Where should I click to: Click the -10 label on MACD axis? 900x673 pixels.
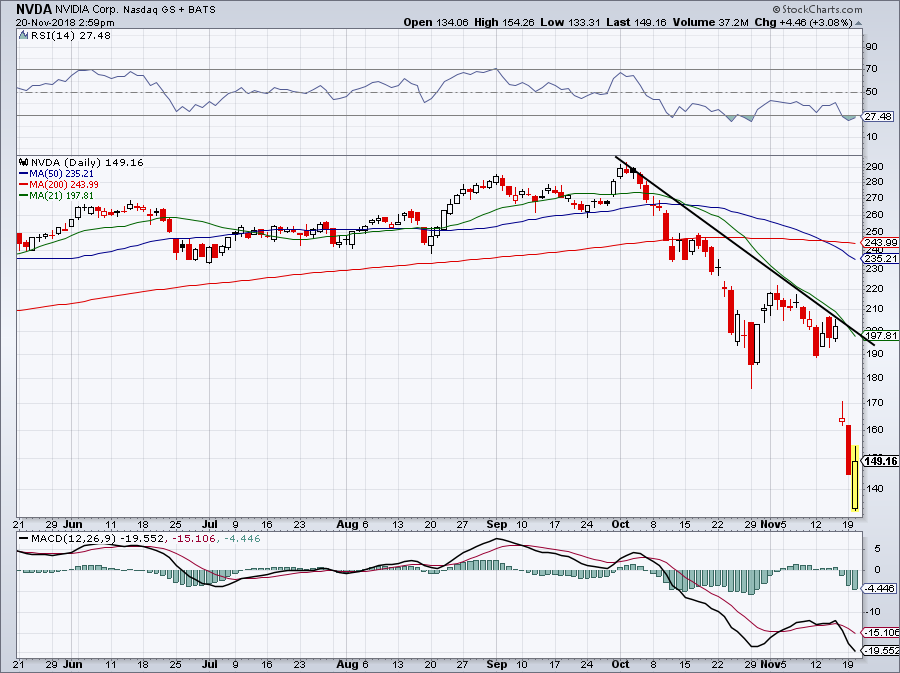coord(872,612)
